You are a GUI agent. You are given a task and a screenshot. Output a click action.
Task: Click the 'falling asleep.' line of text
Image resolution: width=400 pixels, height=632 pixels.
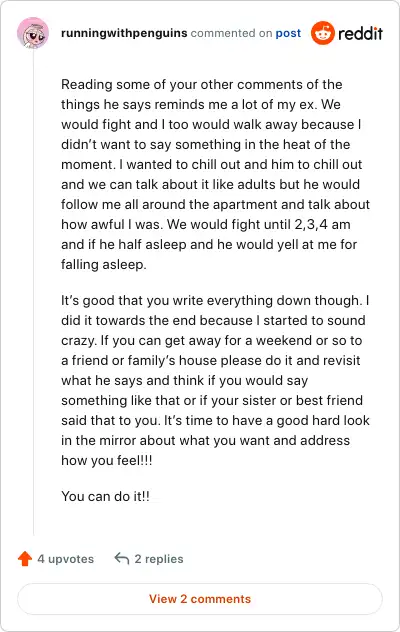[x=104, y=264]
